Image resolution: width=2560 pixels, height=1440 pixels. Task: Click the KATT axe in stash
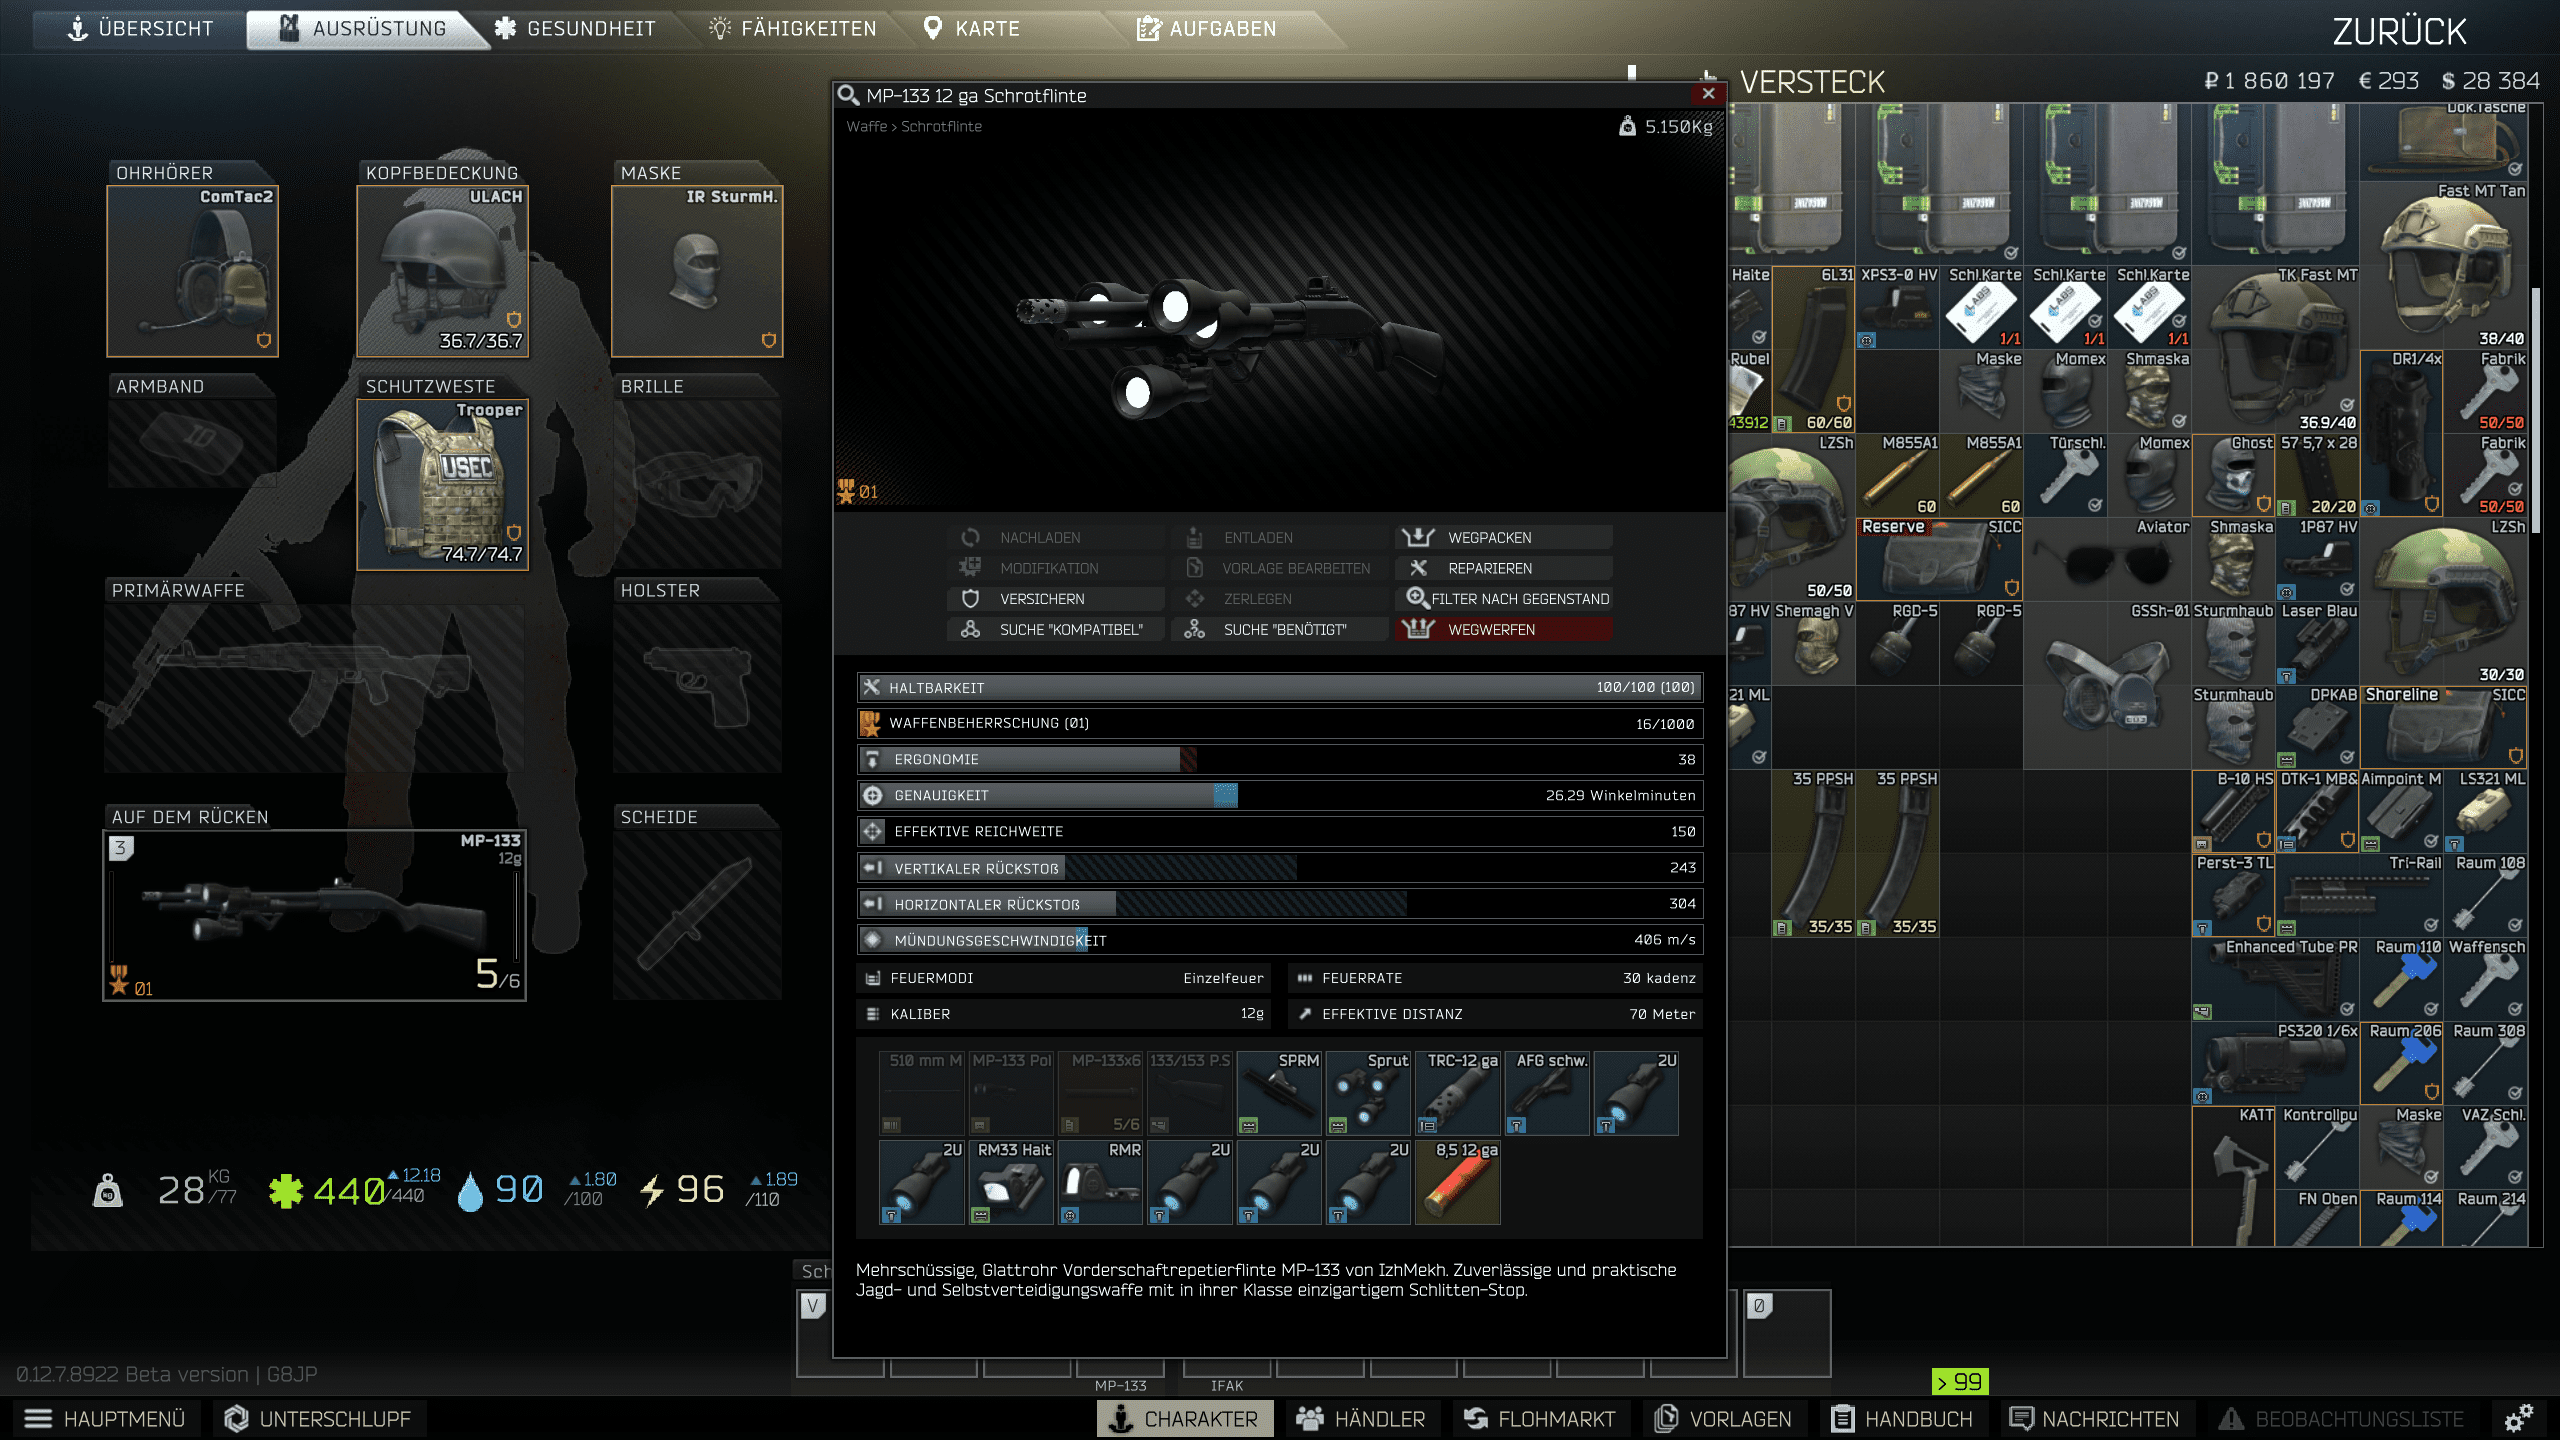click(2233, 1176)
